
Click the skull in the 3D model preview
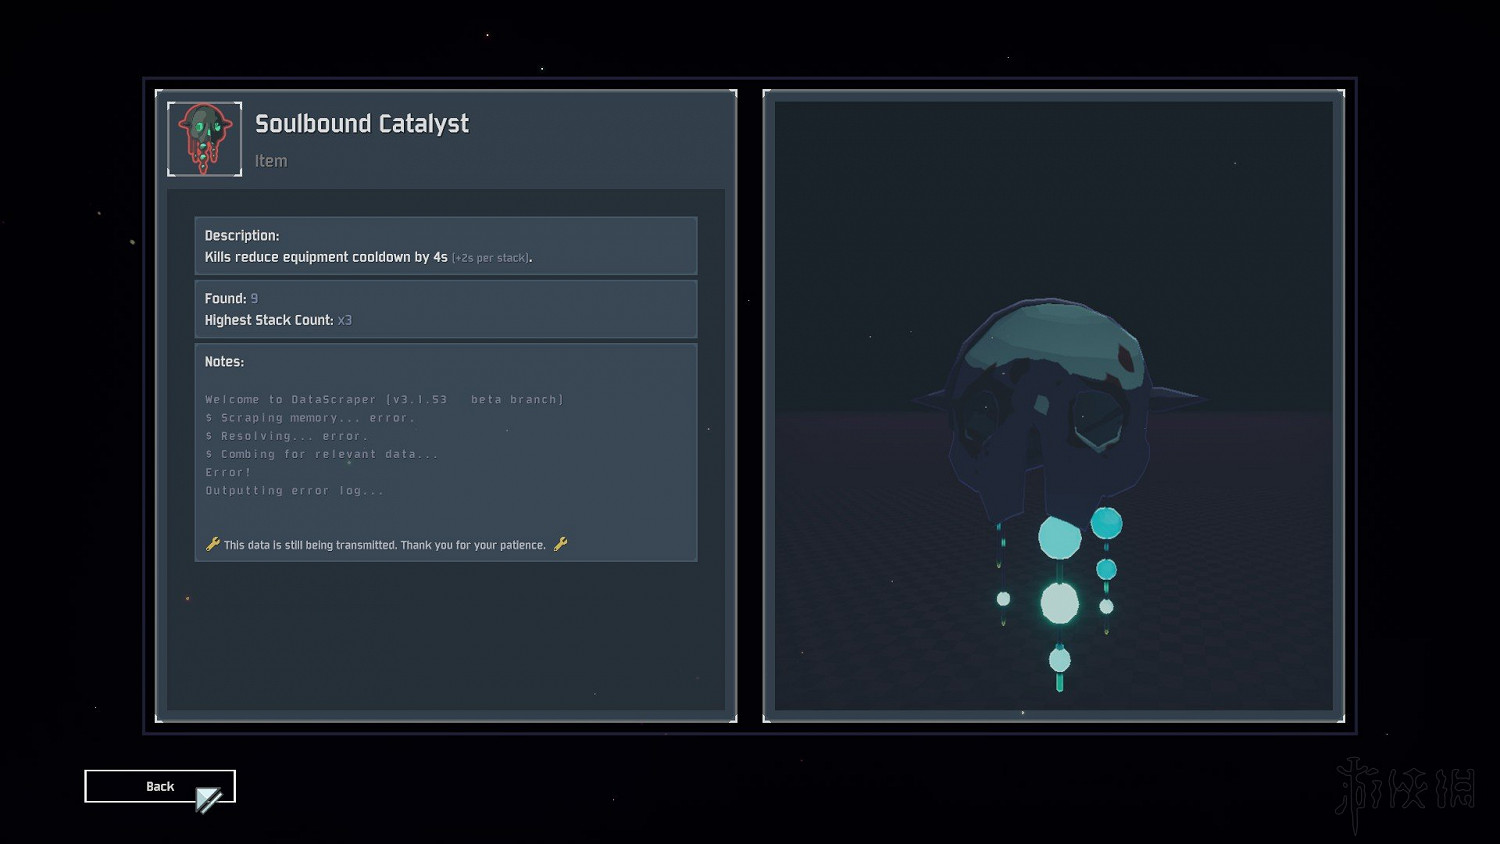[x=1050, y=400]
